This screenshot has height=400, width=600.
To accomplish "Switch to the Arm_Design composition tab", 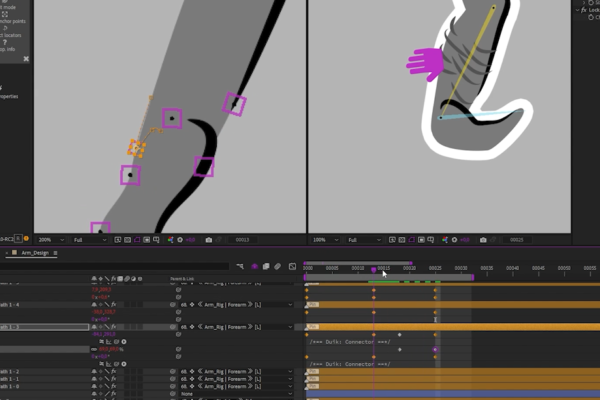I will 34,253.
